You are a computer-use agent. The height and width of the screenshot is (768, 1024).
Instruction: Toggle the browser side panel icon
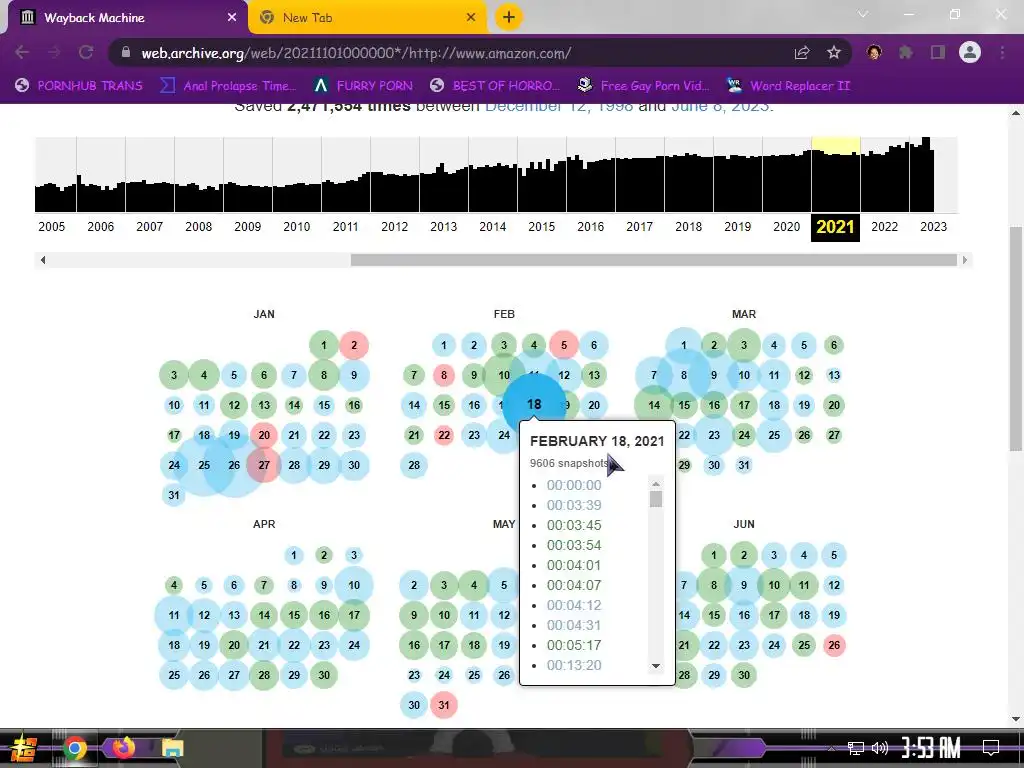(938, 52)
